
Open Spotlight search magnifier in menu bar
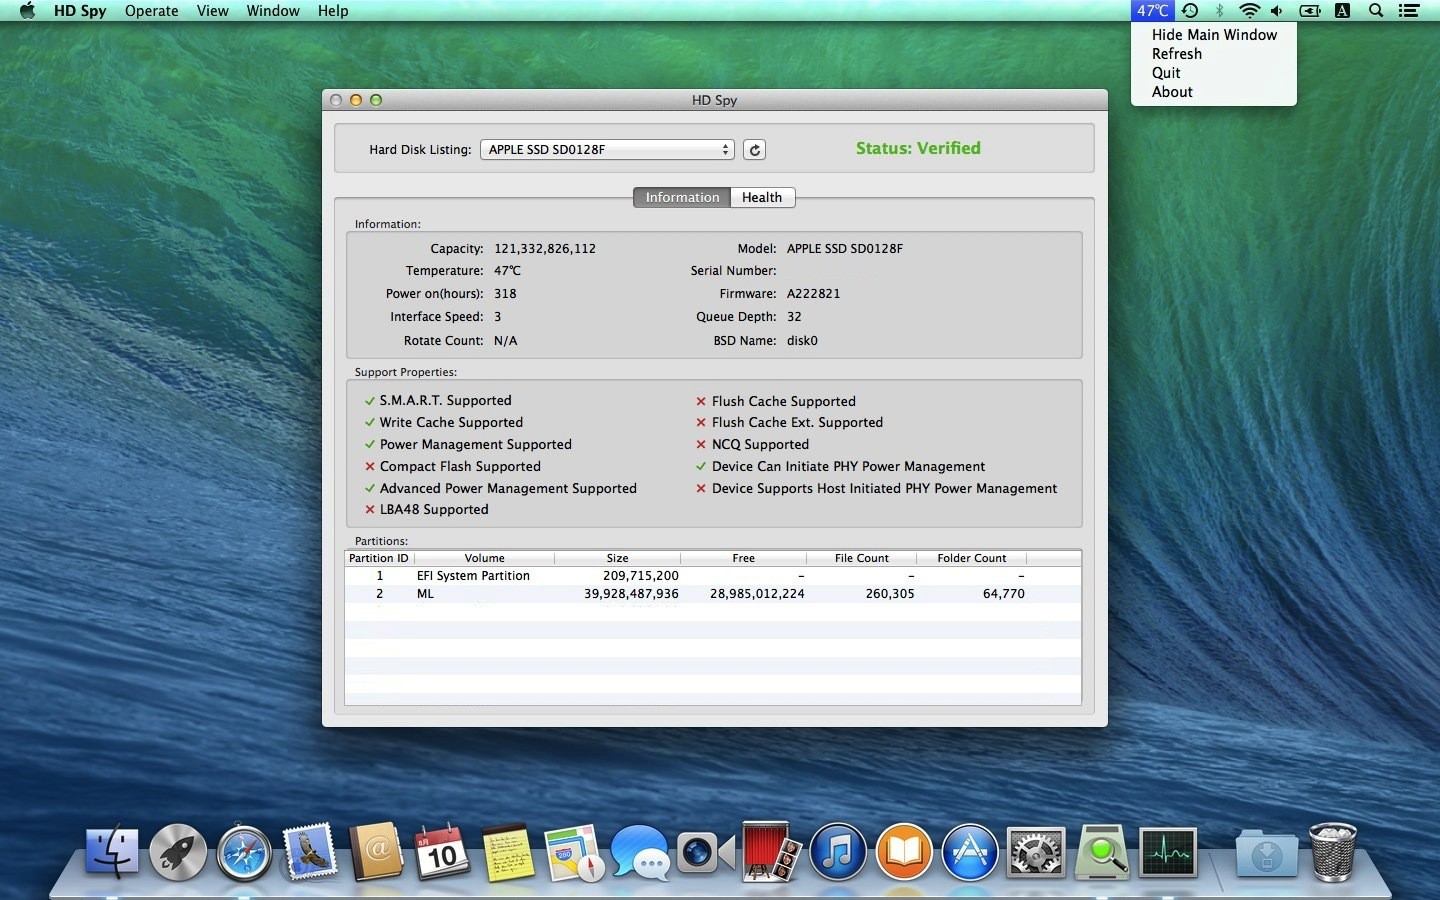tap(1376, 11)
